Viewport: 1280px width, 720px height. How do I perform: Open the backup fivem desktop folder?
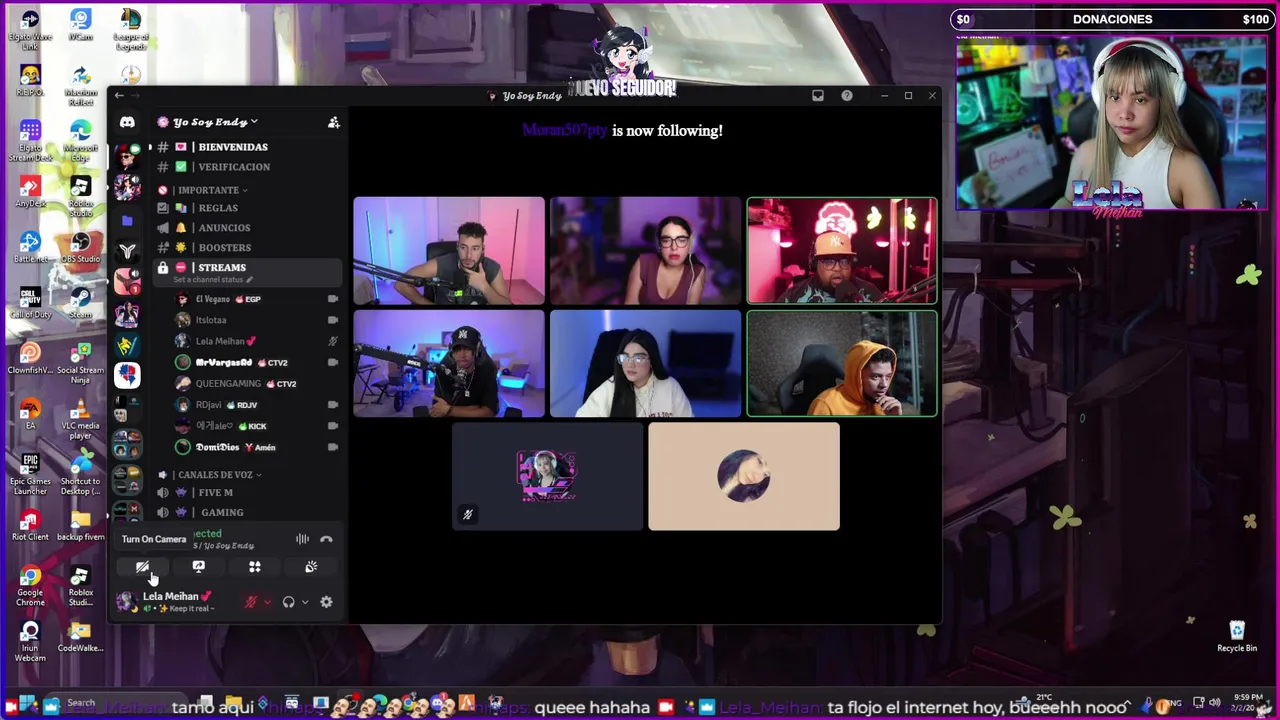tap(80, 526)
